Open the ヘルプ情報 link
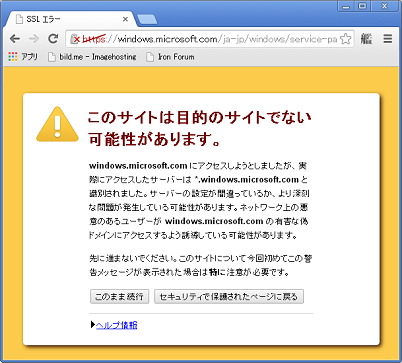402x363 pixels. [x=116, y=325]
